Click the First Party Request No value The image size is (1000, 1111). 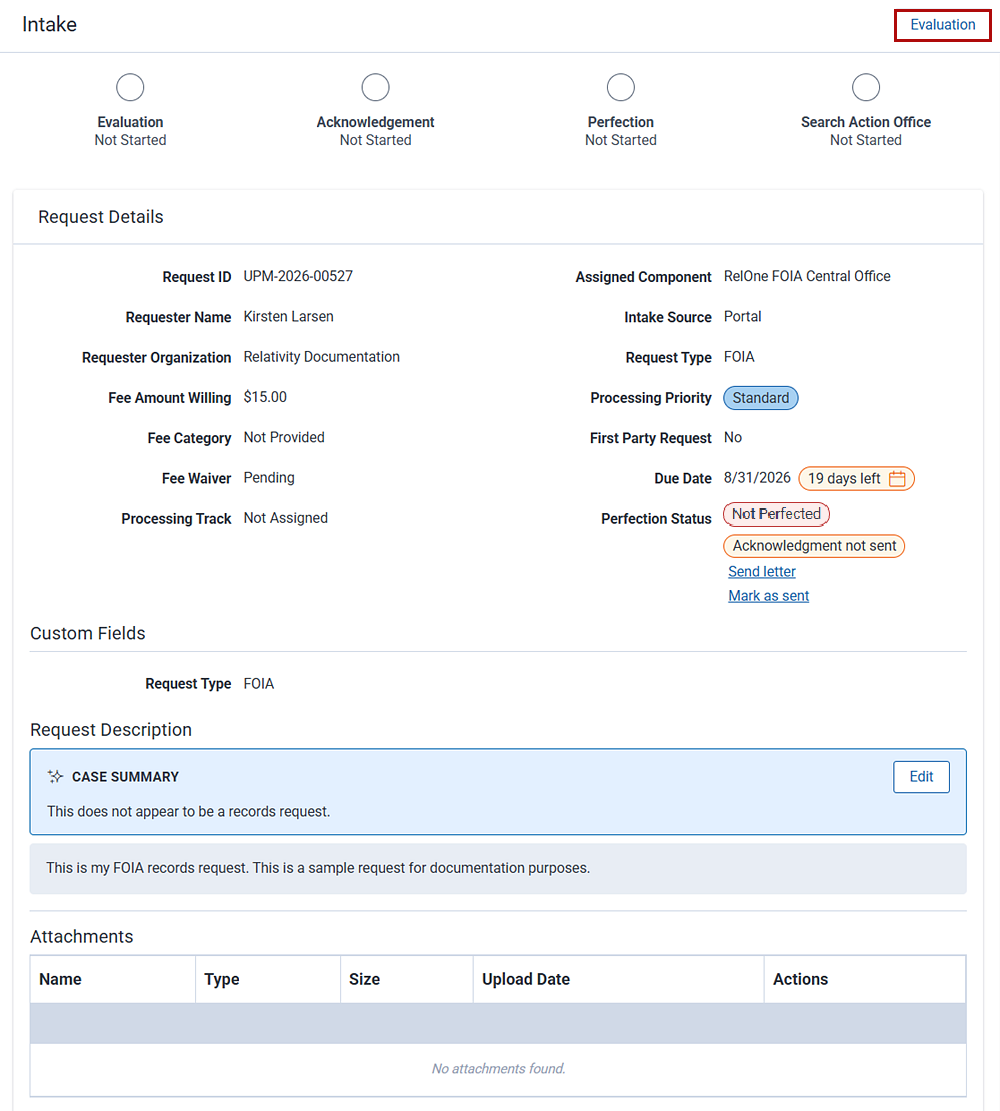733,437
